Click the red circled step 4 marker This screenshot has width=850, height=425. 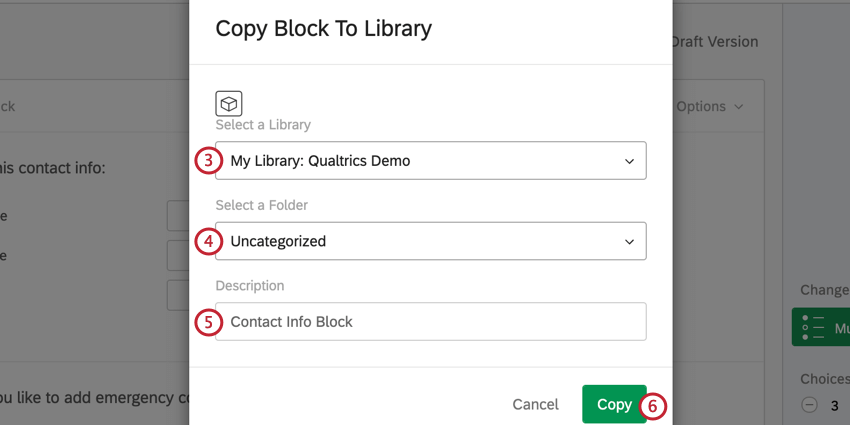[x=207, y=241]
